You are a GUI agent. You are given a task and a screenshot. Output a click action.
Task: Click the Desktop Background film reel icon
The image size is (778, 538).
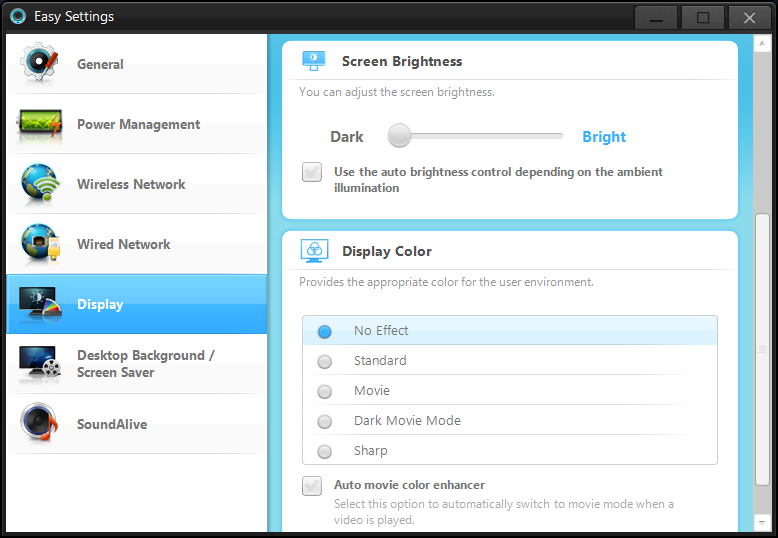[x=40, y=364]
